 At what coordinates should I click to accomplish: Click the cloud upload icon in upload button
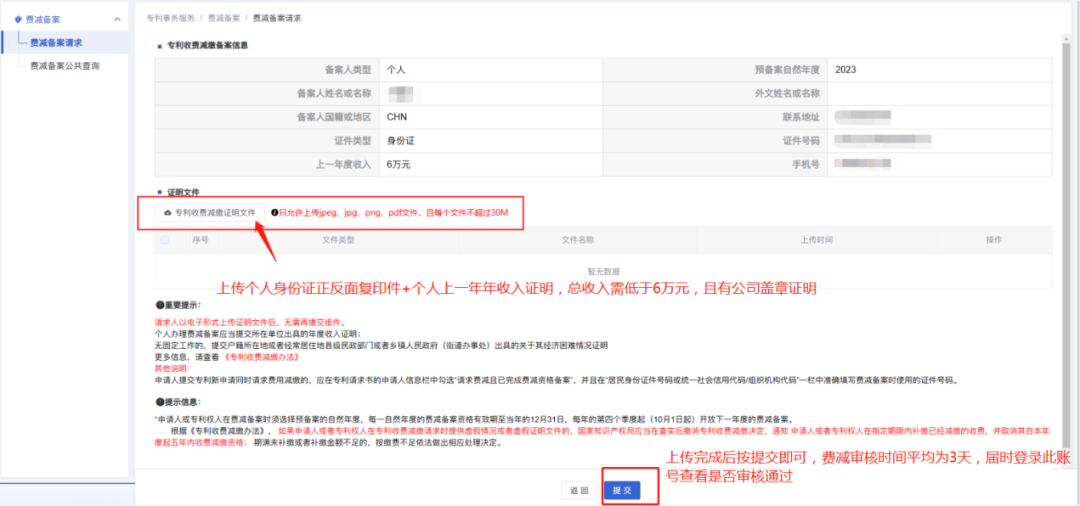(x=167, y=213)
